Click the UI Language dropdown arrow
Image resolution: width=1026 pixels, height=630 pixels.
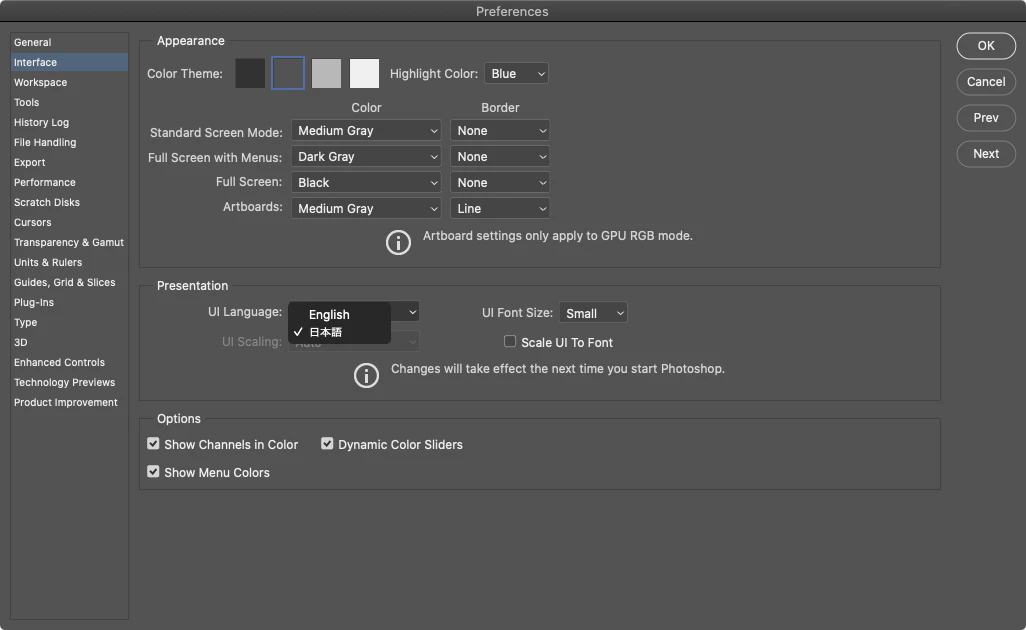[412, 312]
